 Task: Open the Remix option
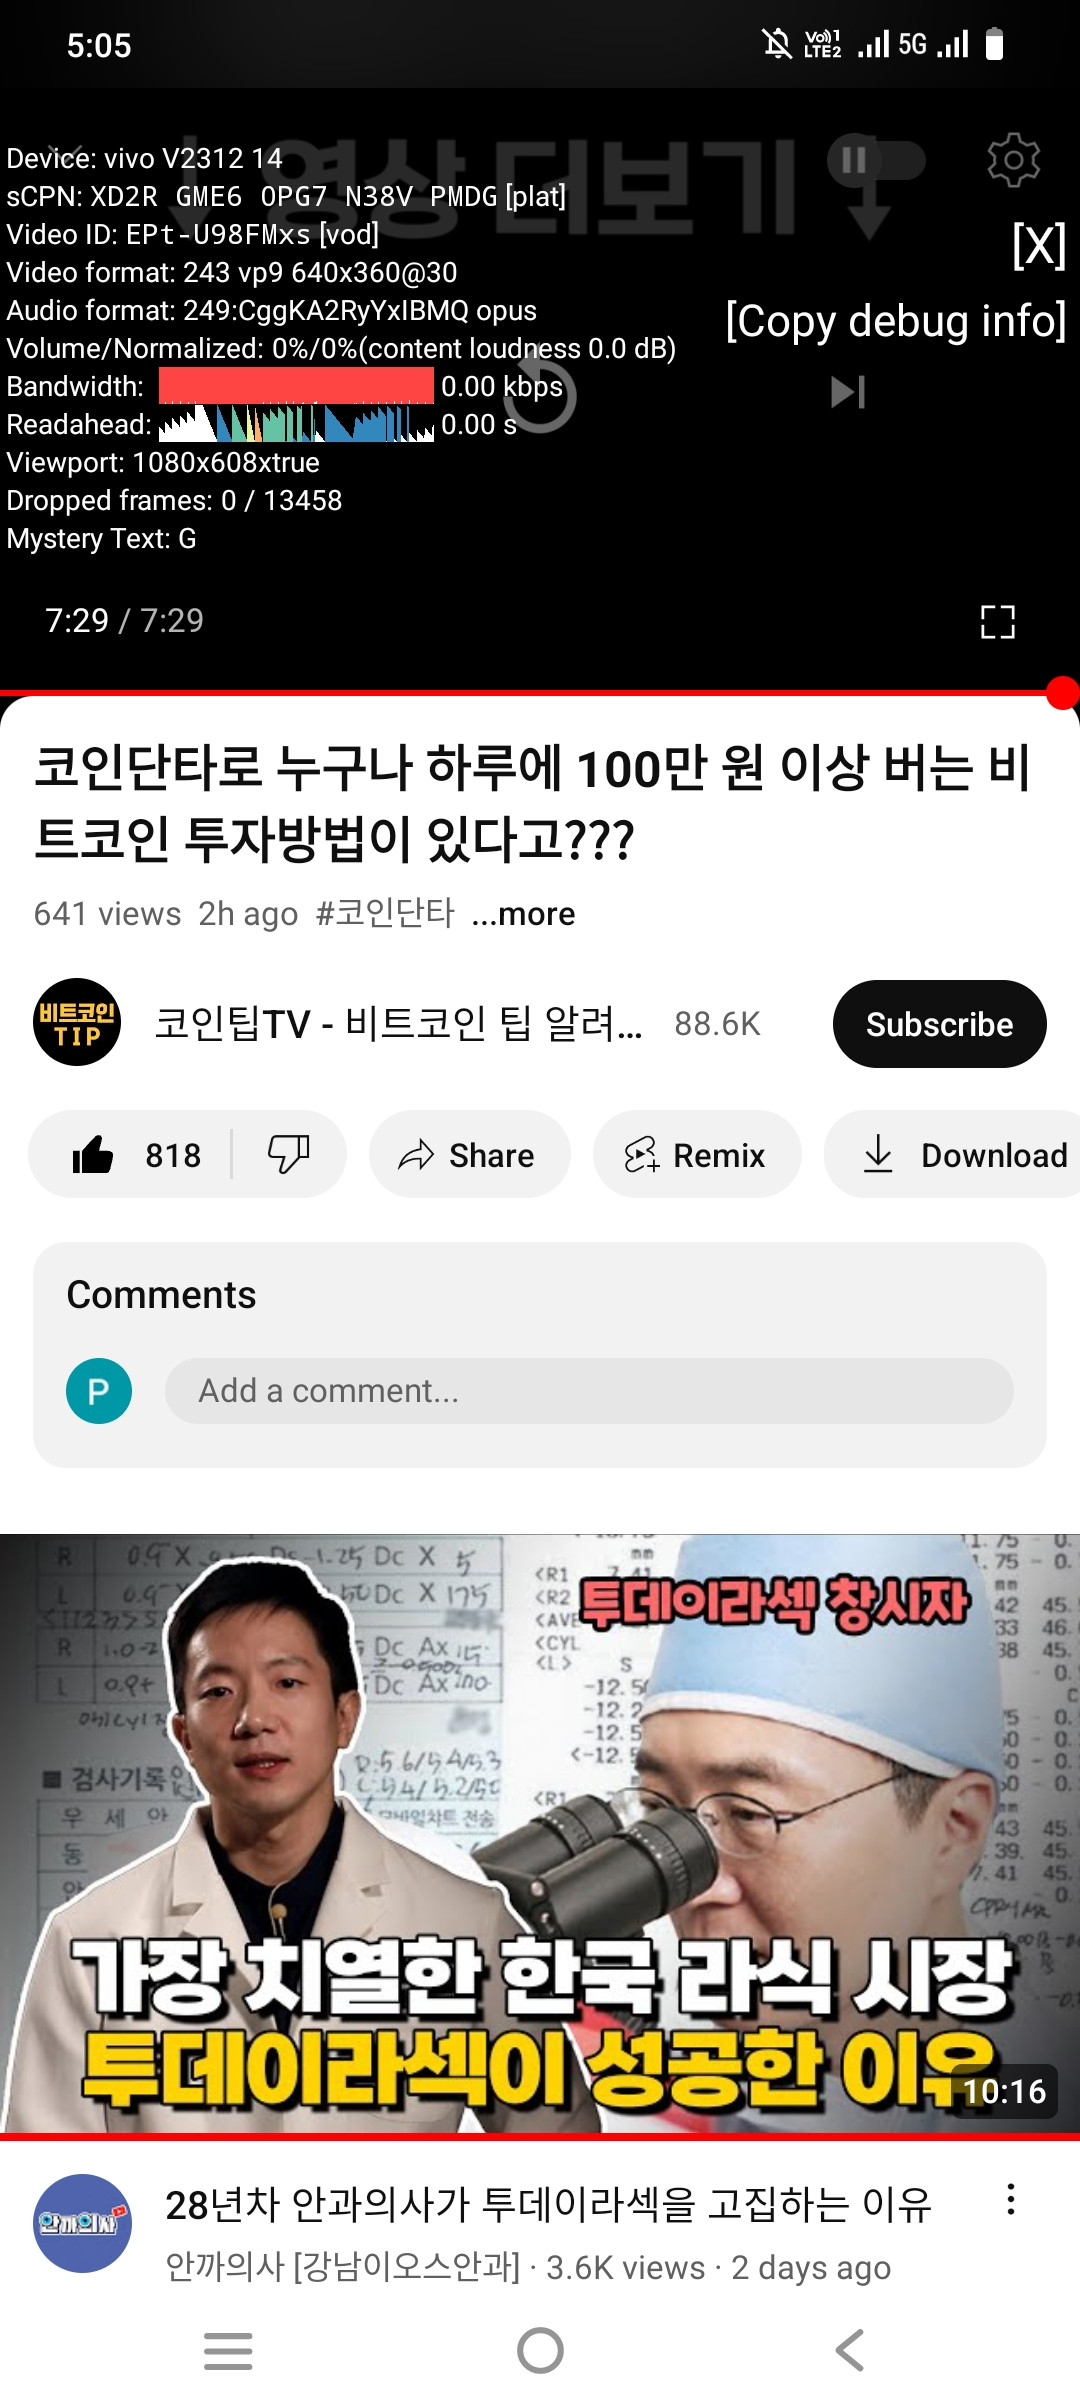[x=697, y=1155]
